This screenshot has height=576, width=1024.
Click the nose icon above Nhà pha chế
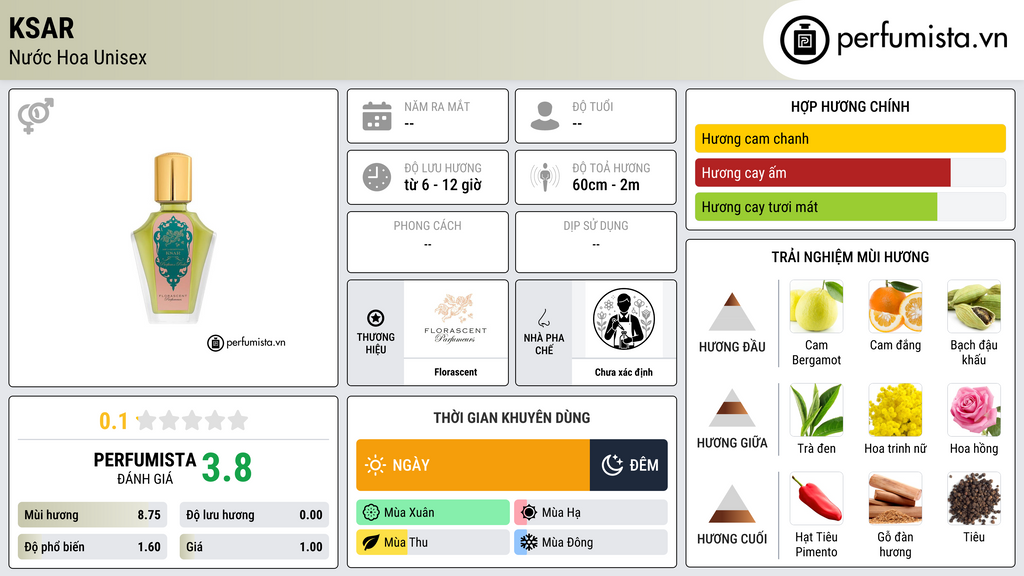point(543,318)
